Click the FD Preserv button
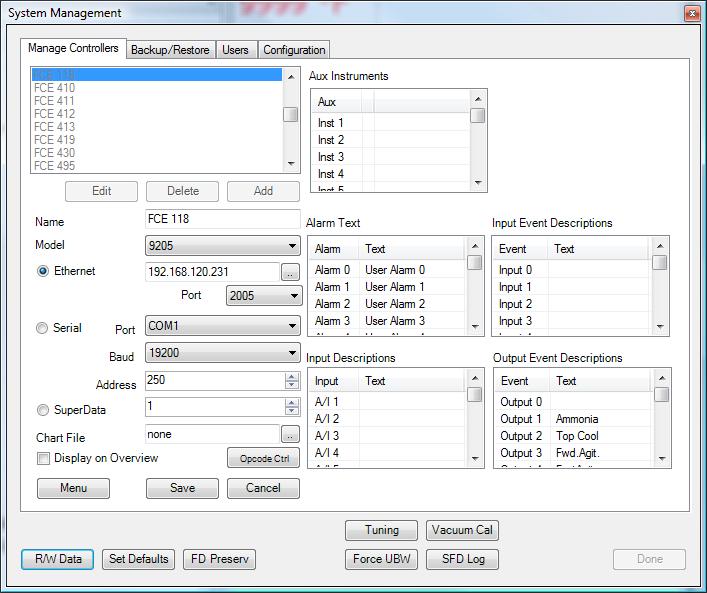Image resolution: width=707 pixels, height=593 pixels. coord(220,559)
